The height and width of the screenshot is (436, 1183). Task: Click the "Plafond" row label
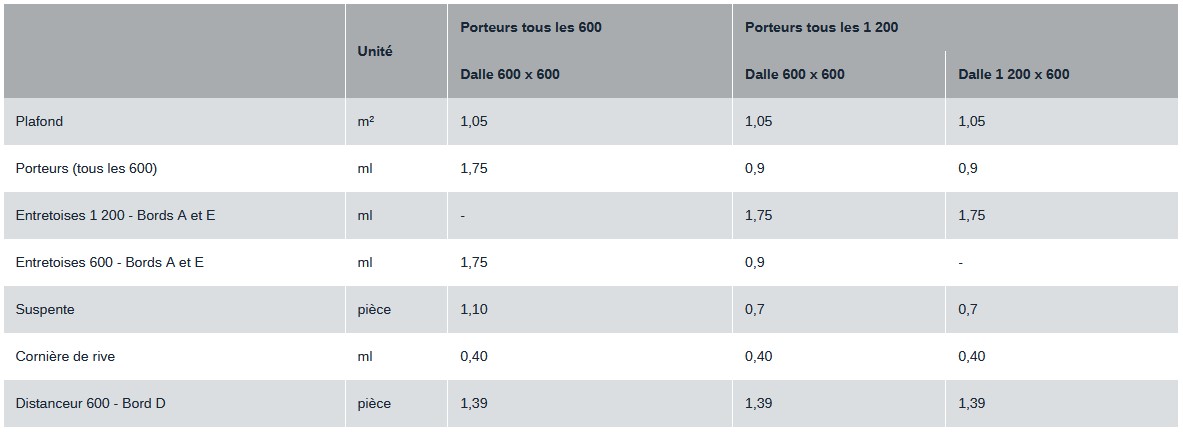pyautogui.click(x=40, y=121)
